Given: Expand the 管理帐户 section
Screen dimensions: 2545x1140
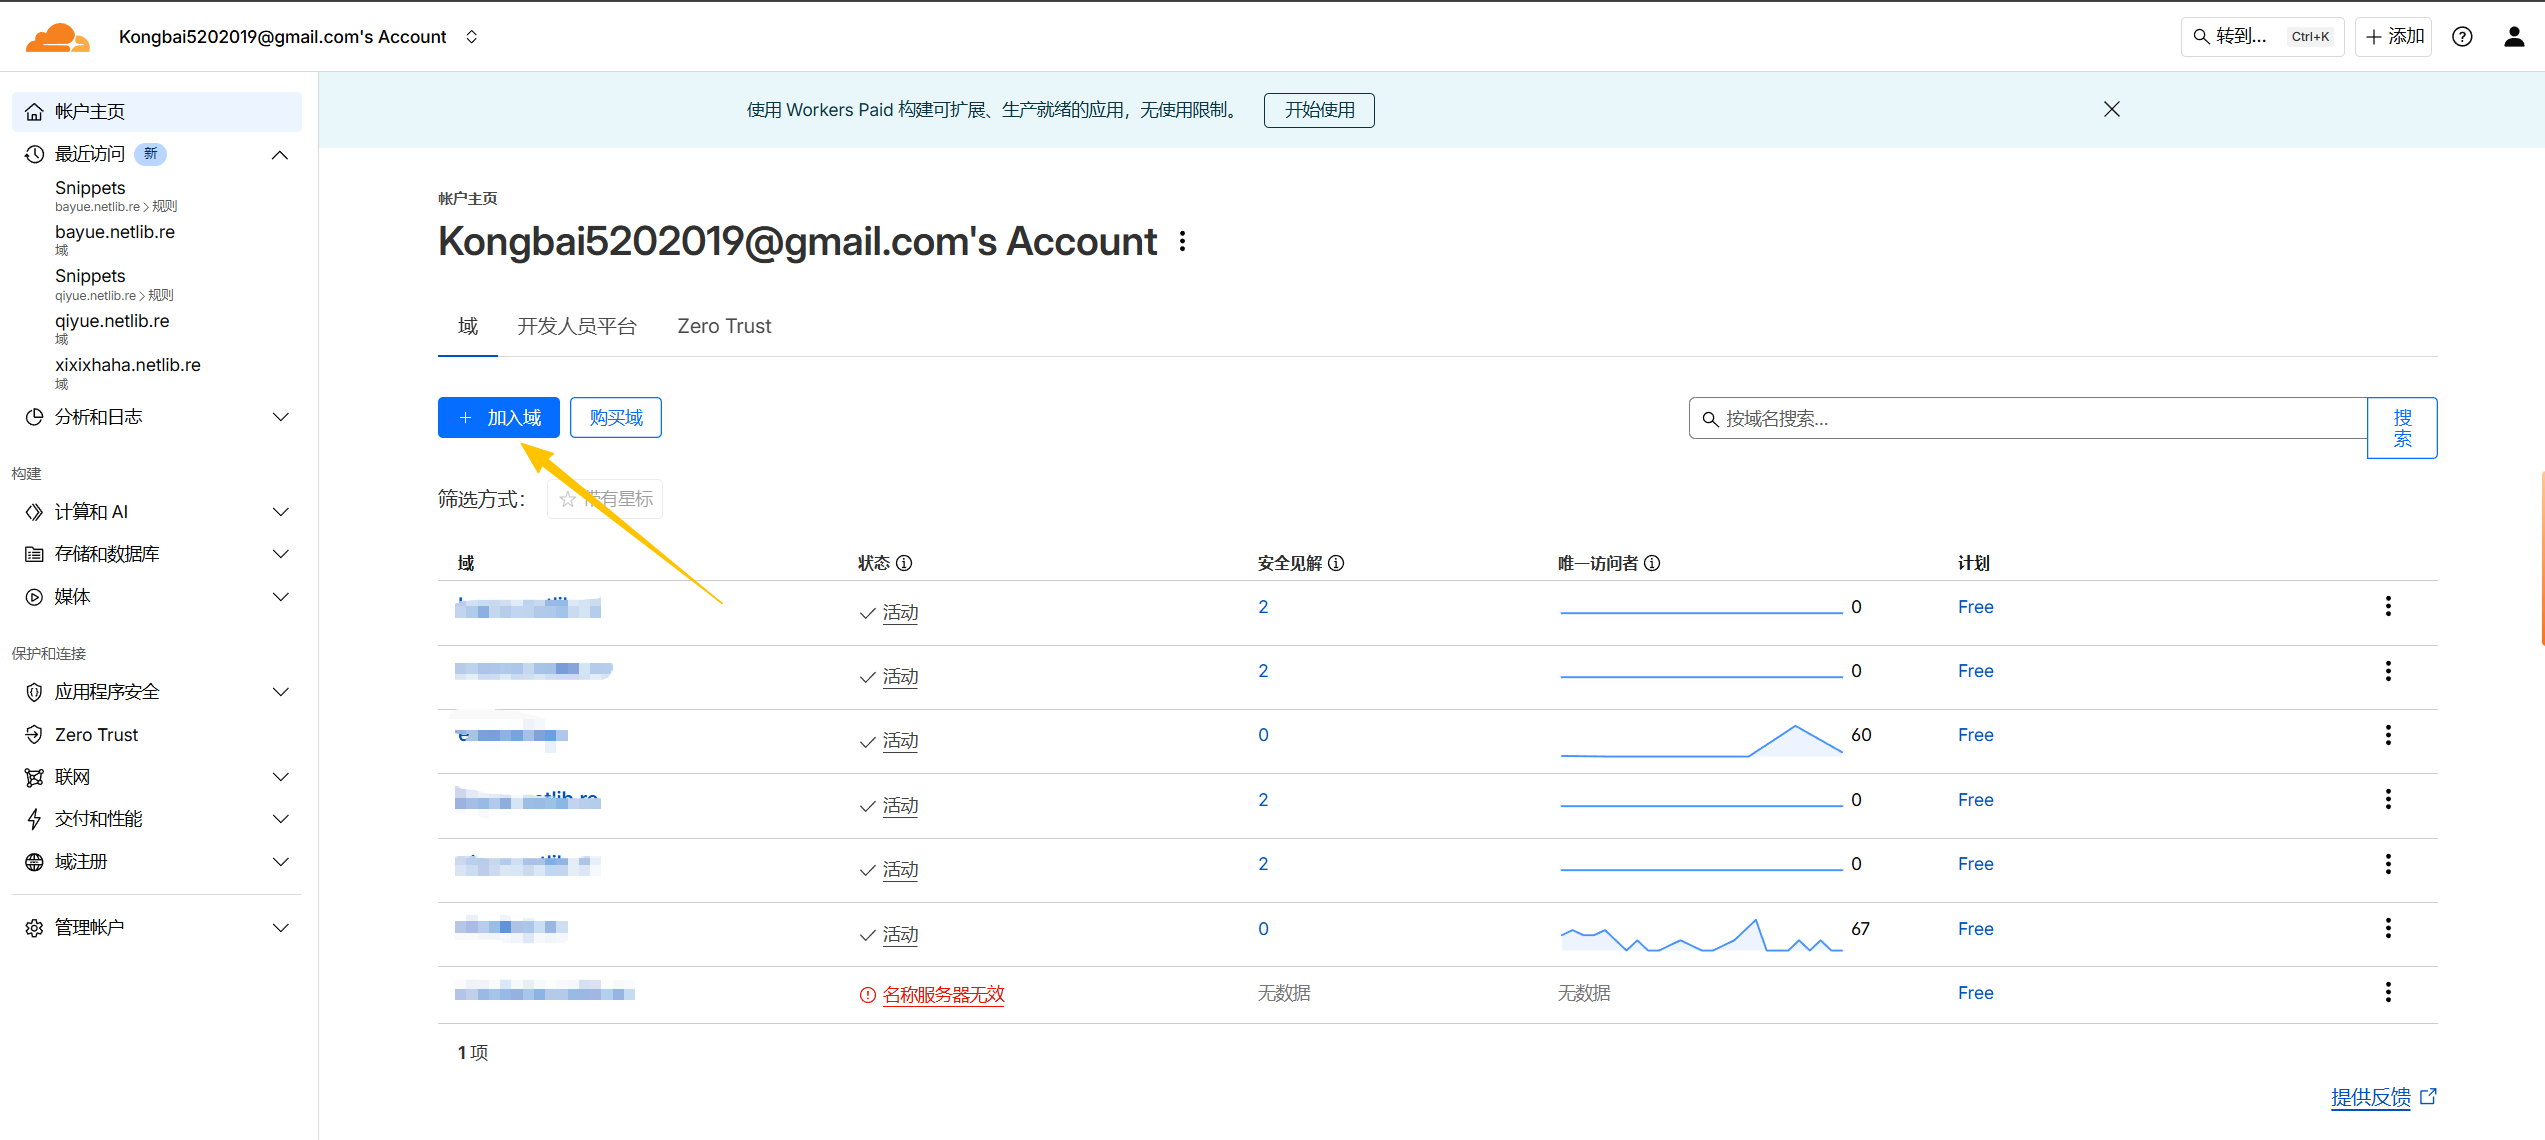Looking at the screenshot, I should tap(280, 928).
